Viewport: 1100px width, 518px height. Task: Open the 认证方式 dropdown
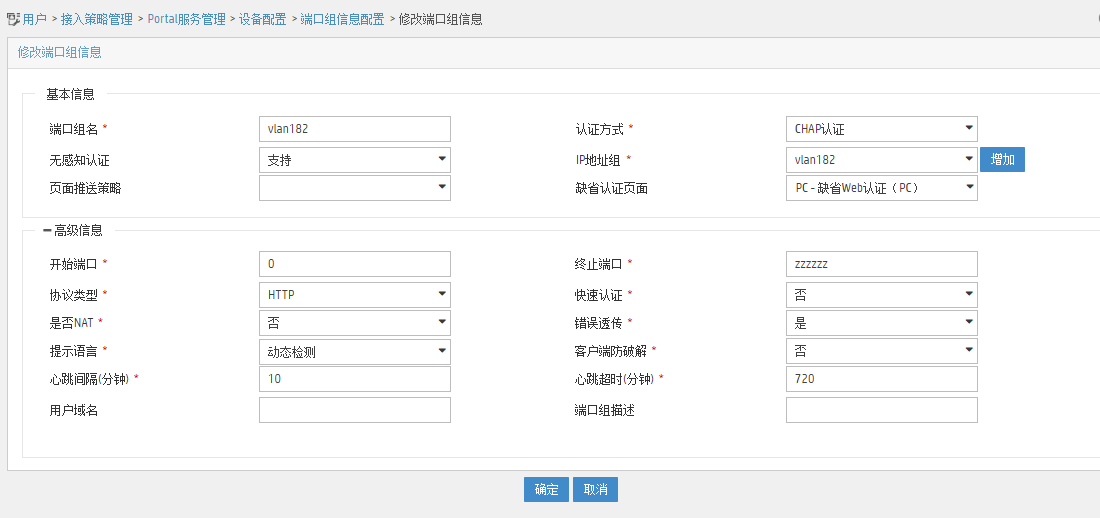(x=881, y=129)
